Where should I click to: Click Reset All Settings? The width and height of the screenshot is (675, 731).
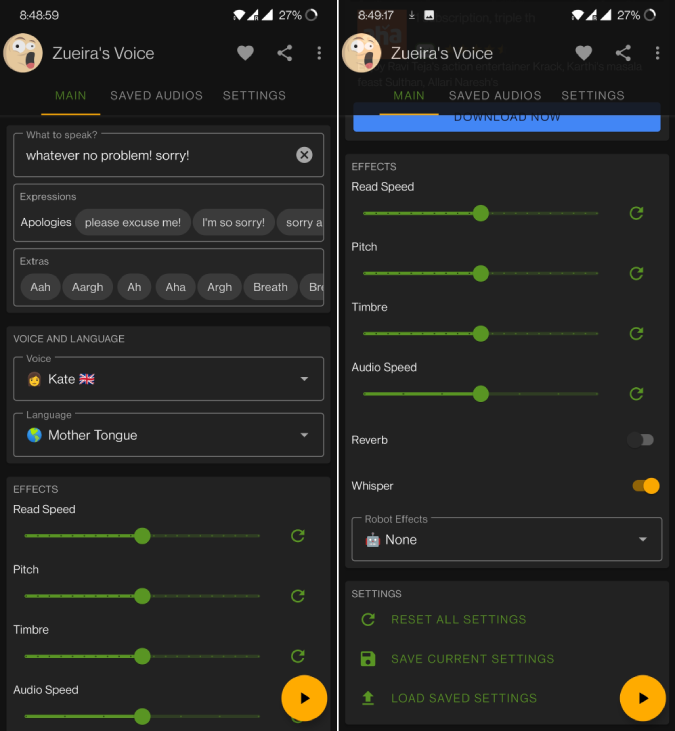[458, 620]
